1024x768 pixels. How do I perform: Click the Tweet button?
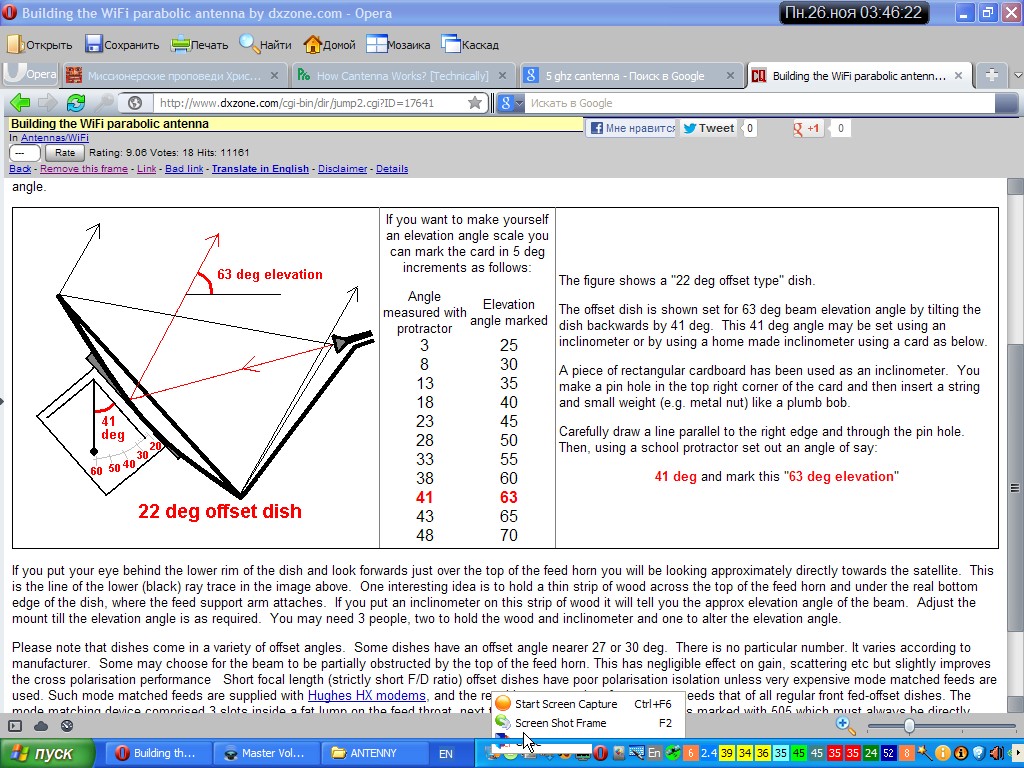(709, 128)
